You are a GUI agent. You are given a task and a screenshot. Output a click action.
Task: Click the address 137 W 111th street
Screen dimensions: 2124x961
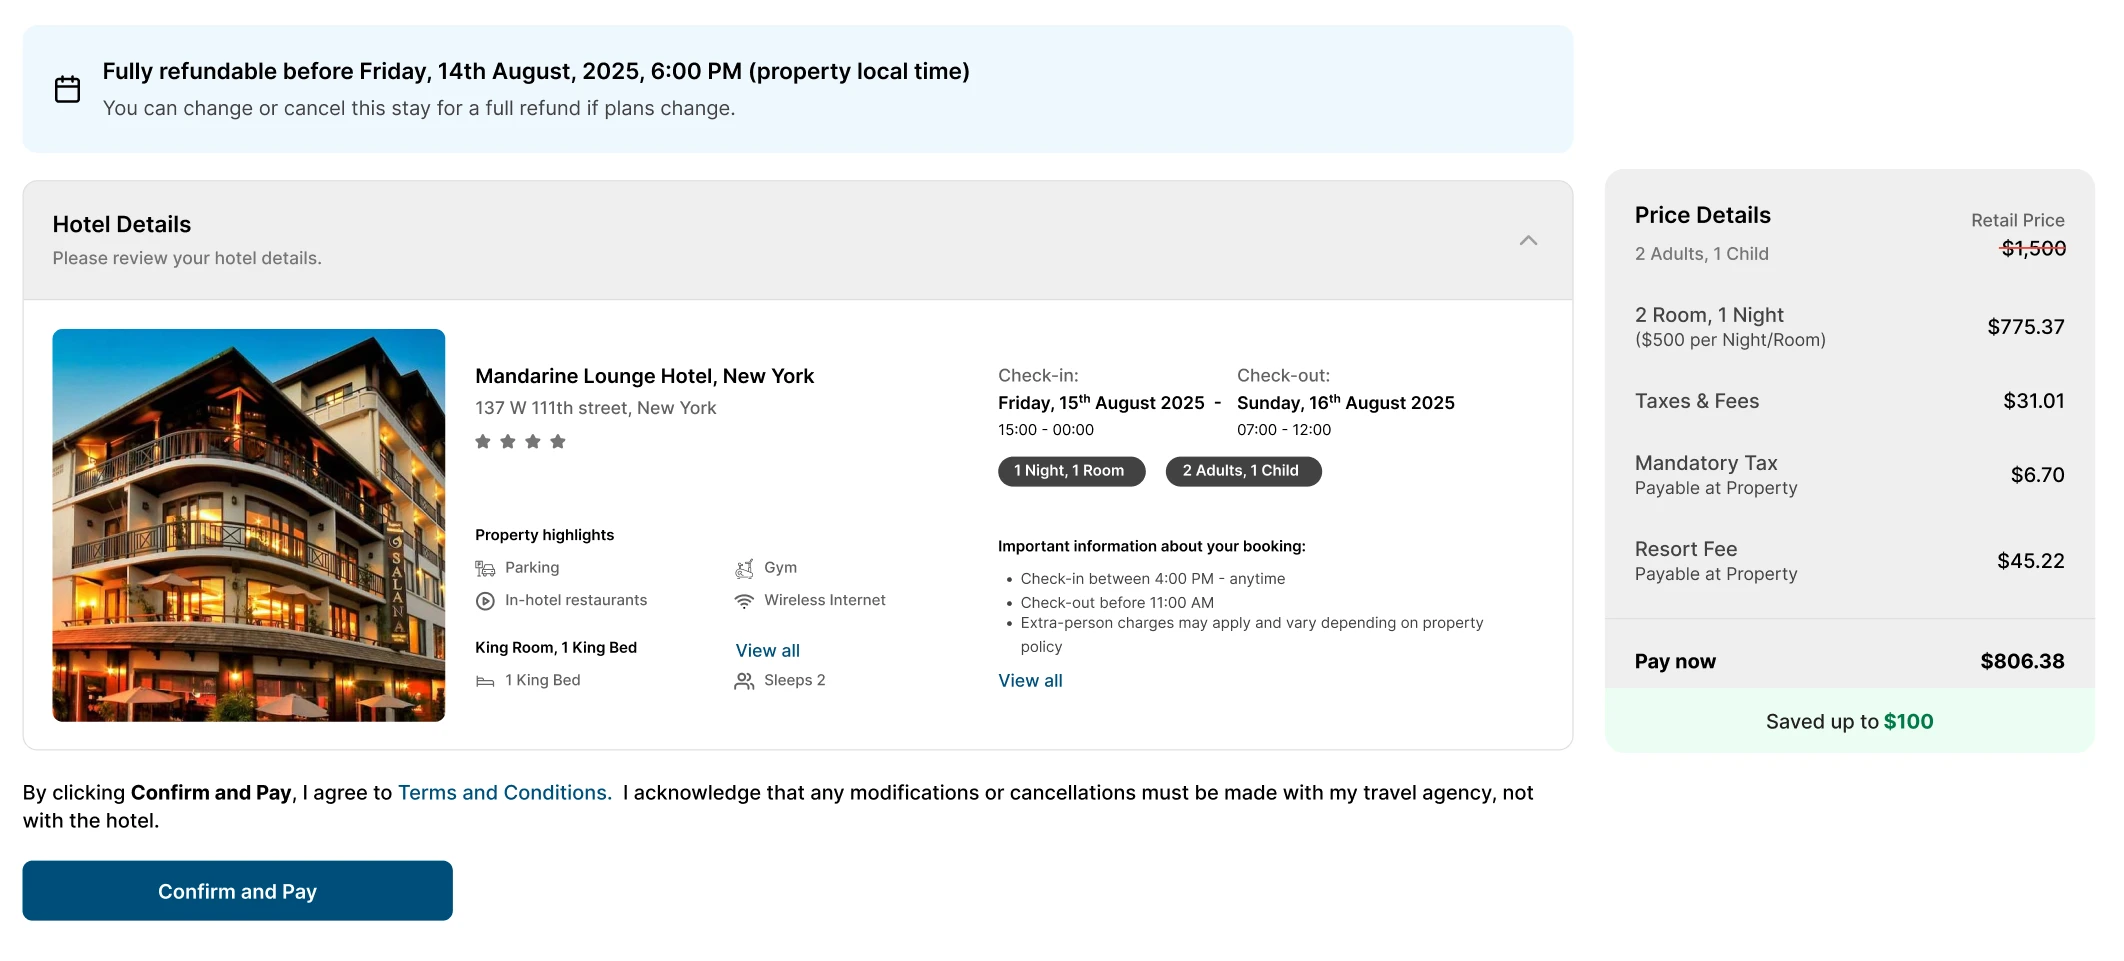[x=596, y=408]
